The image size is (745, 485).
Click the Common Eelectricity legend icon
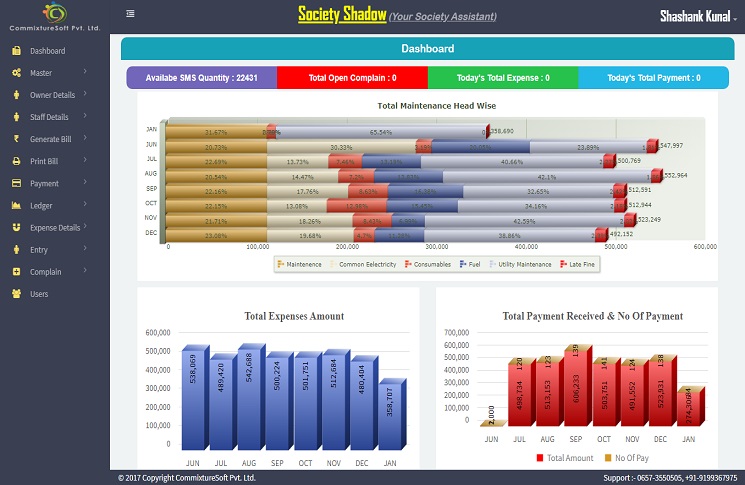pos(333,264)
